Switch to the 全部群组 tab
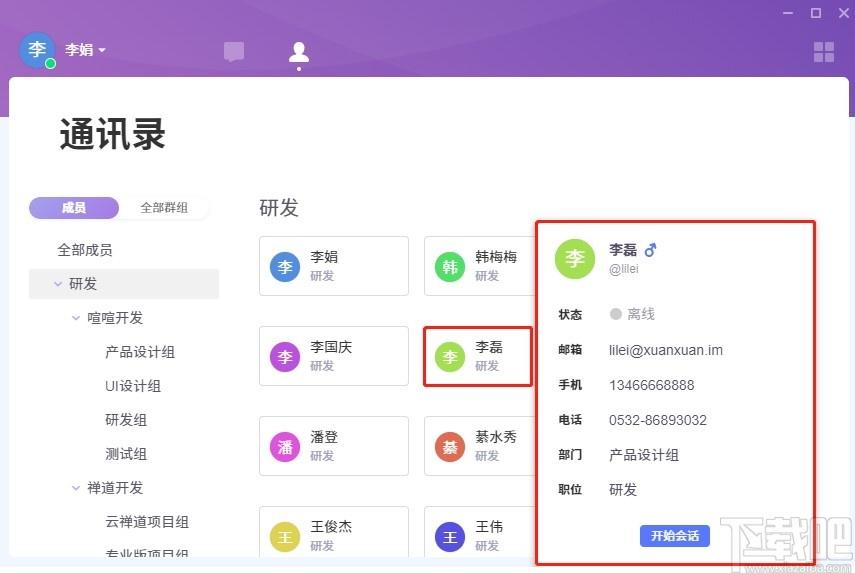 (164, 208)
